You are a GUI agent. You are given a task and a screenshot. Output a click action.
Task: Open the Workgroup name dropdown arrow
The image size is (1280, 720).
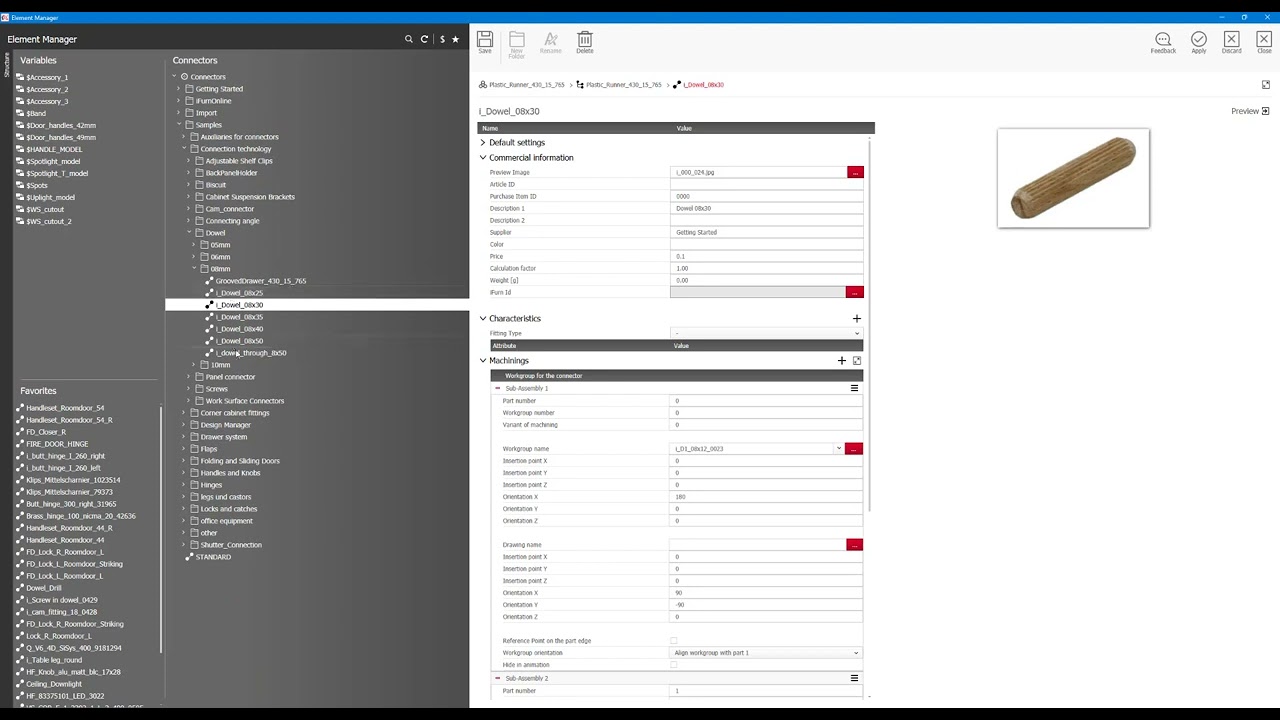[838, 449]
